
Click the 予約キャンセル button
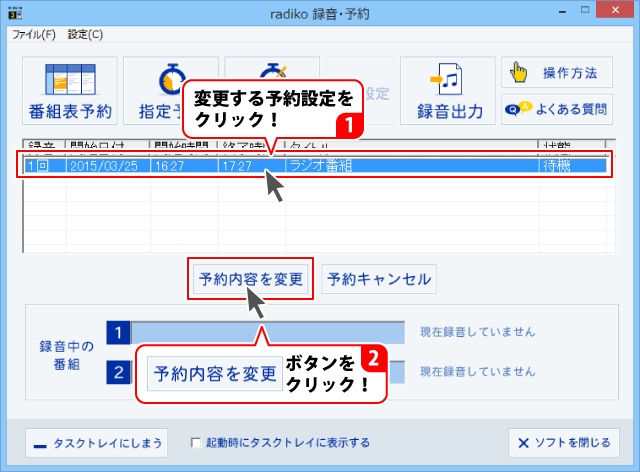pyautogui.click(x=379, y=279)
